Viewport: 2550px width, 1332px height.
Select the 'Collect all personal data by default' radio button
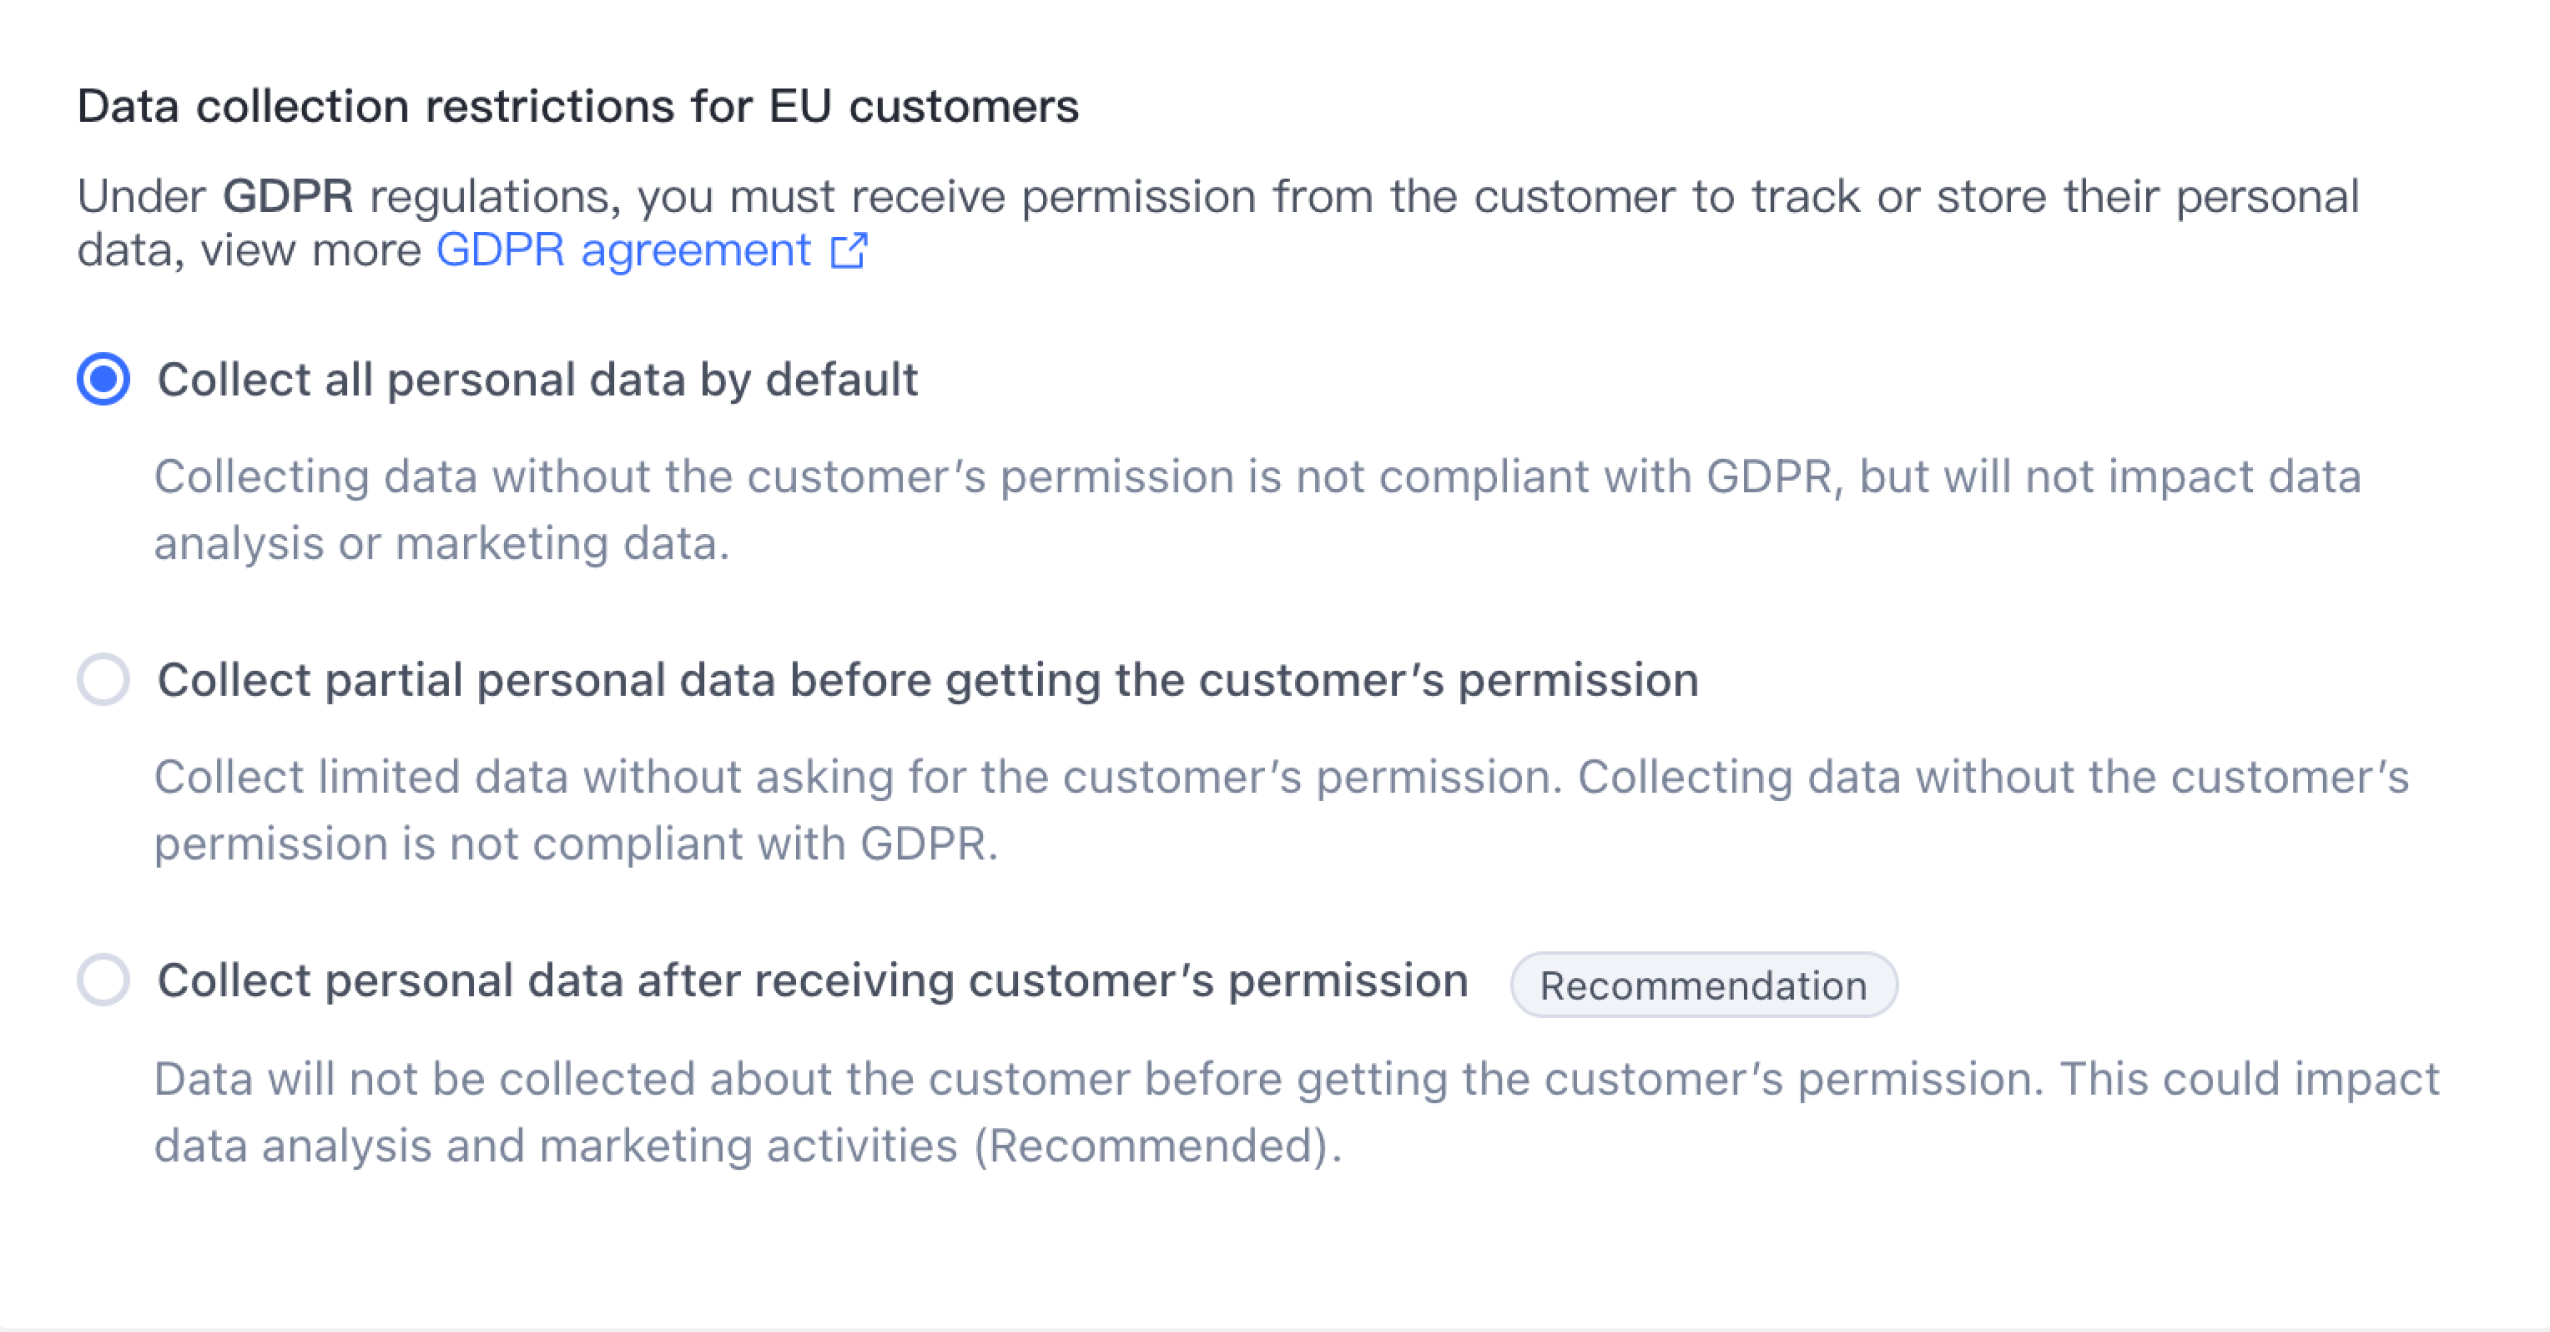[104, 380]
